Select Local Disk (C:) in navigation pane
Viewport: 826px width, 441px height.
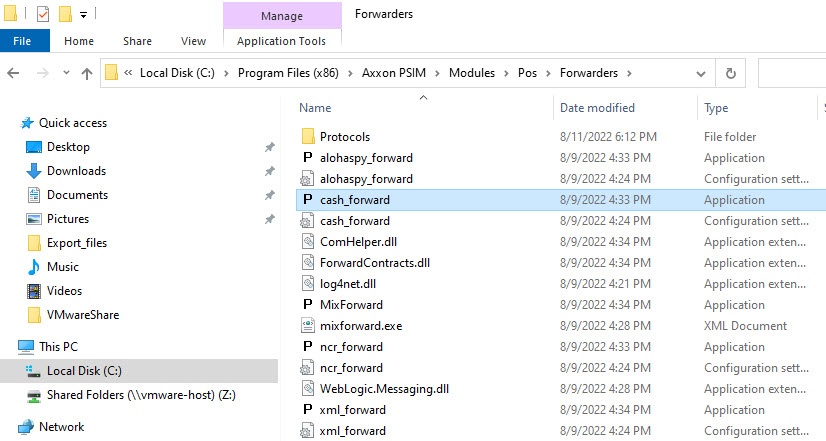pyautogui.click(x=83, y=371)
